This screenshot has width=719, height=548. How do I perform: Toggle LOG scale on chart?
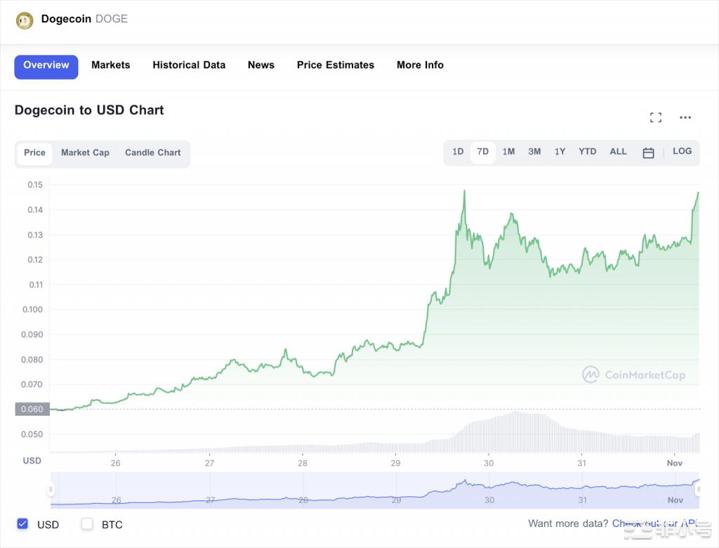[x=682, y=152]
